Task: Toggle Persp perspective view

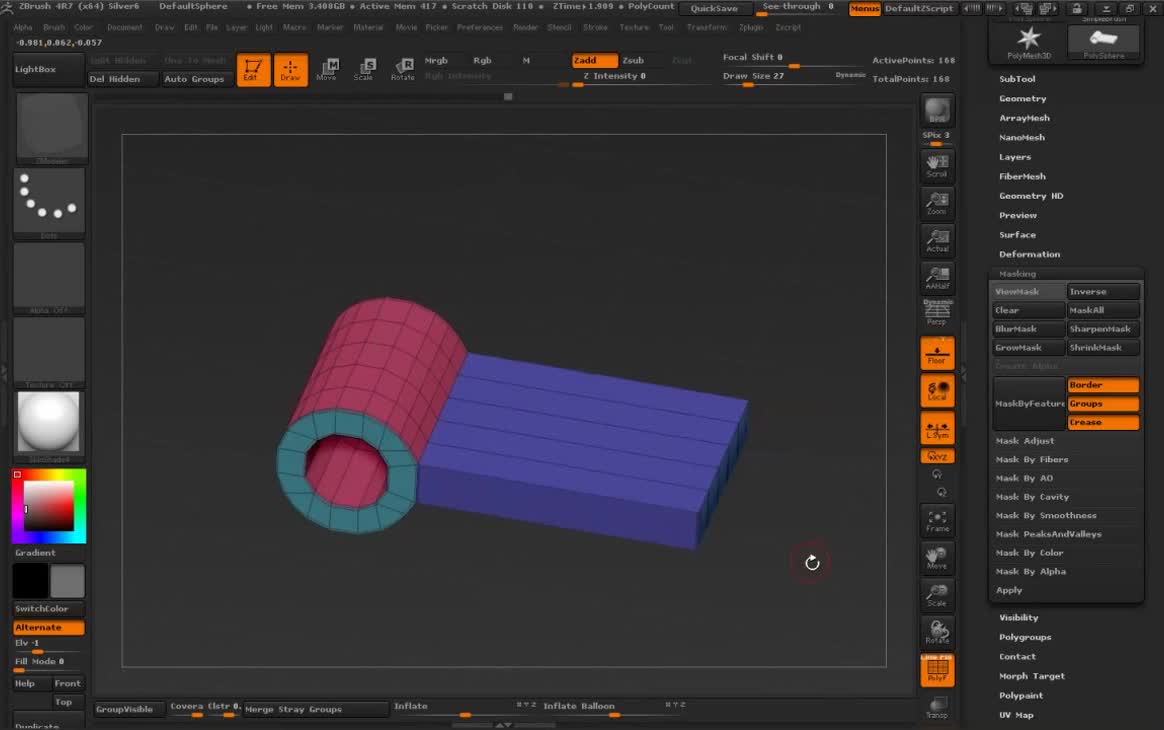Action: click(x=938, y=312)
